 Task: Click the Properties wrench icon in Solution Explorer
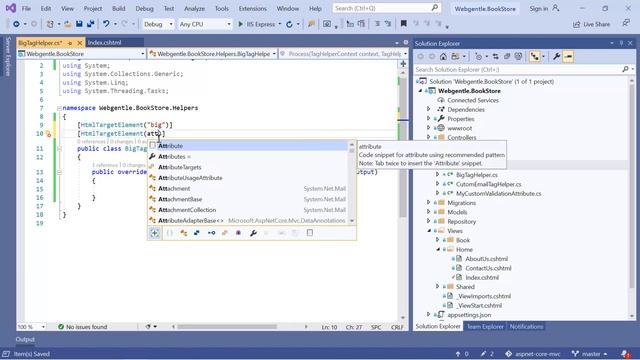tap(556, 56)
